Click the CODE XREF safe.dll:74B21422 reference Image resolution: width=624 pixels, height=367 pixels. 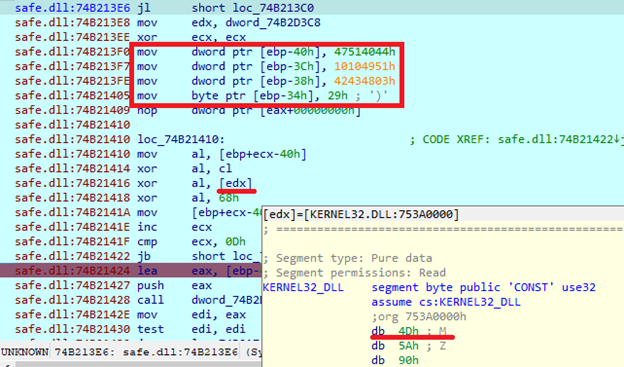point(517,139)
